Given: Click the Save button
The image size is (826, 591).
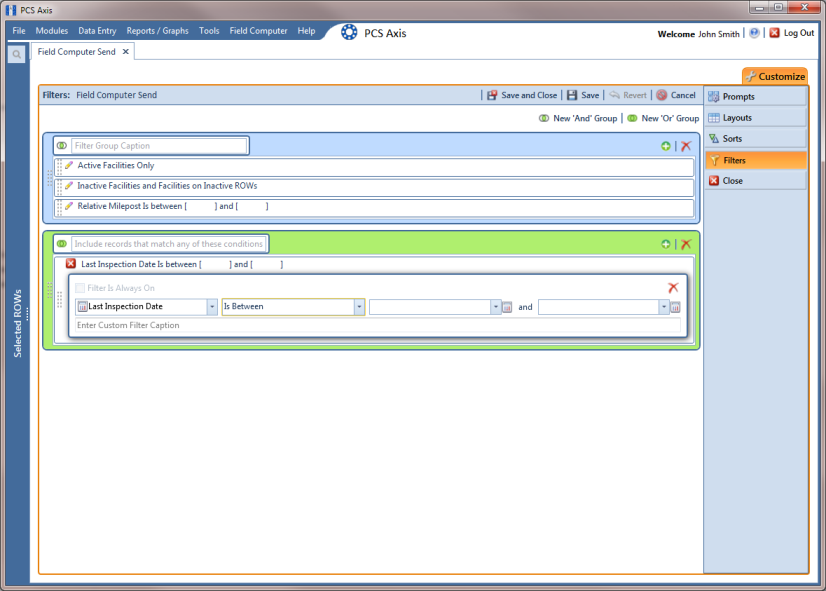Looking at the screenshot, I should tap(583, 95).
